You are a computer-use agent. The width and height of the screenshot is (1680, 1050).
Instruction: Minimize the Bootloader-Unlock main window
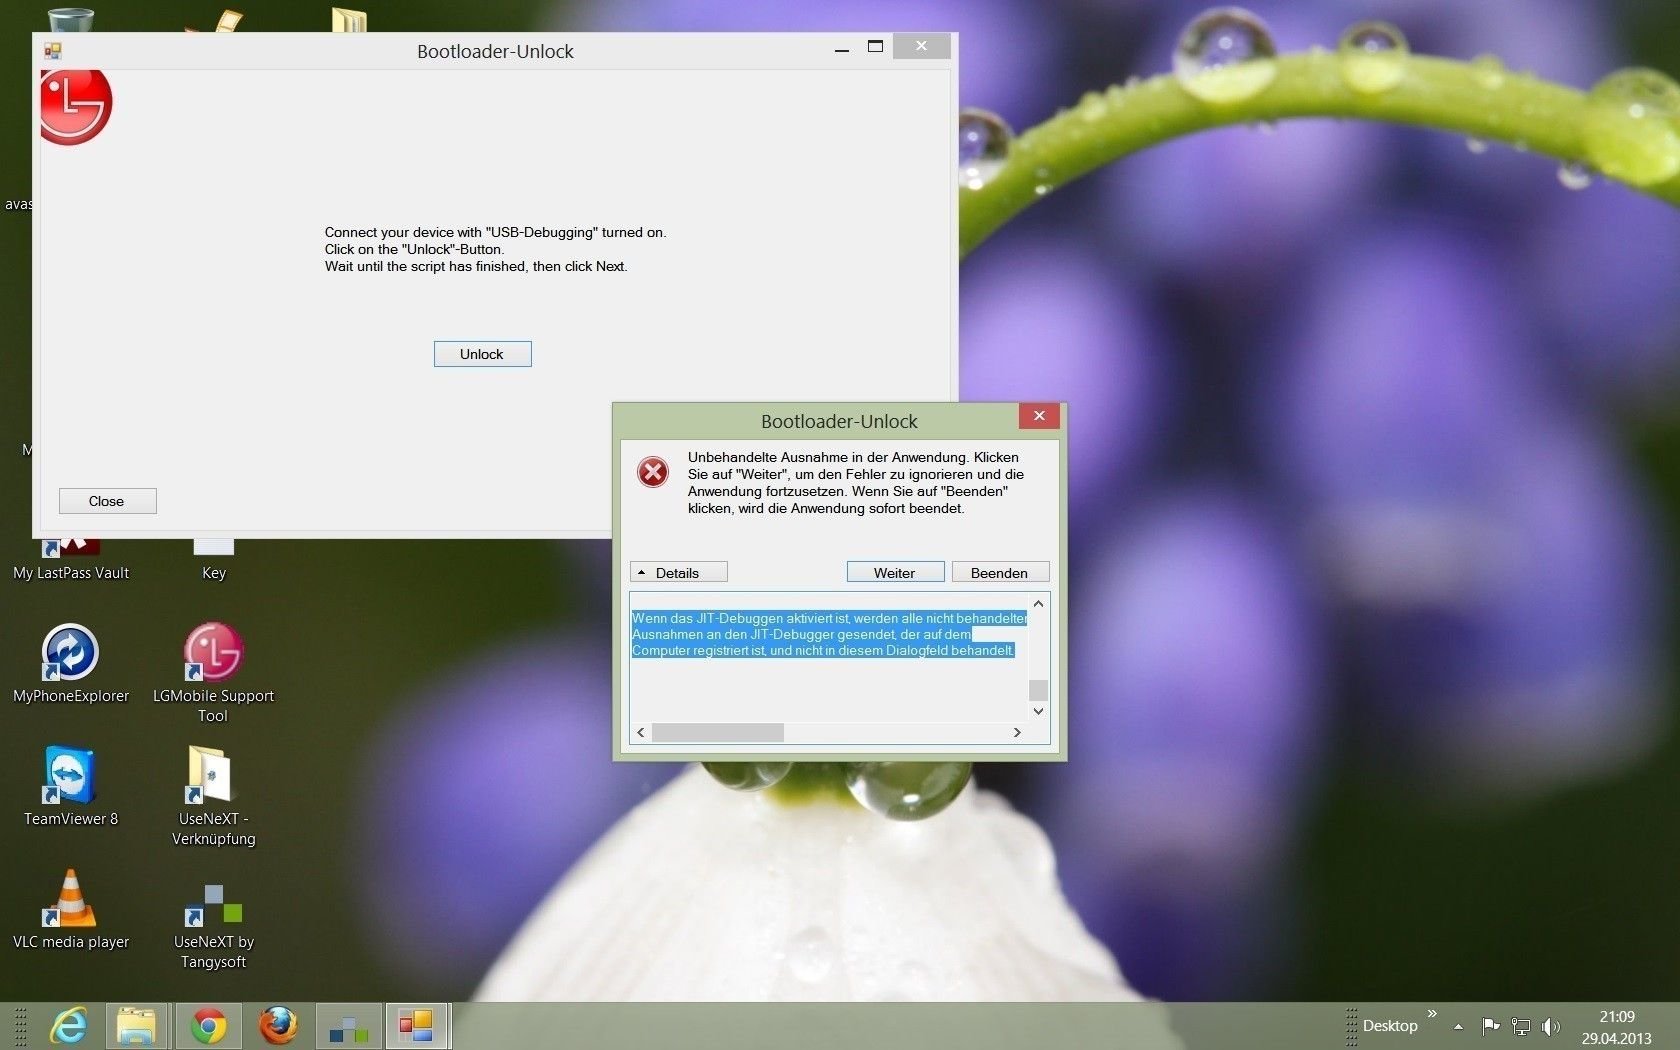click(x=842, y=48)
